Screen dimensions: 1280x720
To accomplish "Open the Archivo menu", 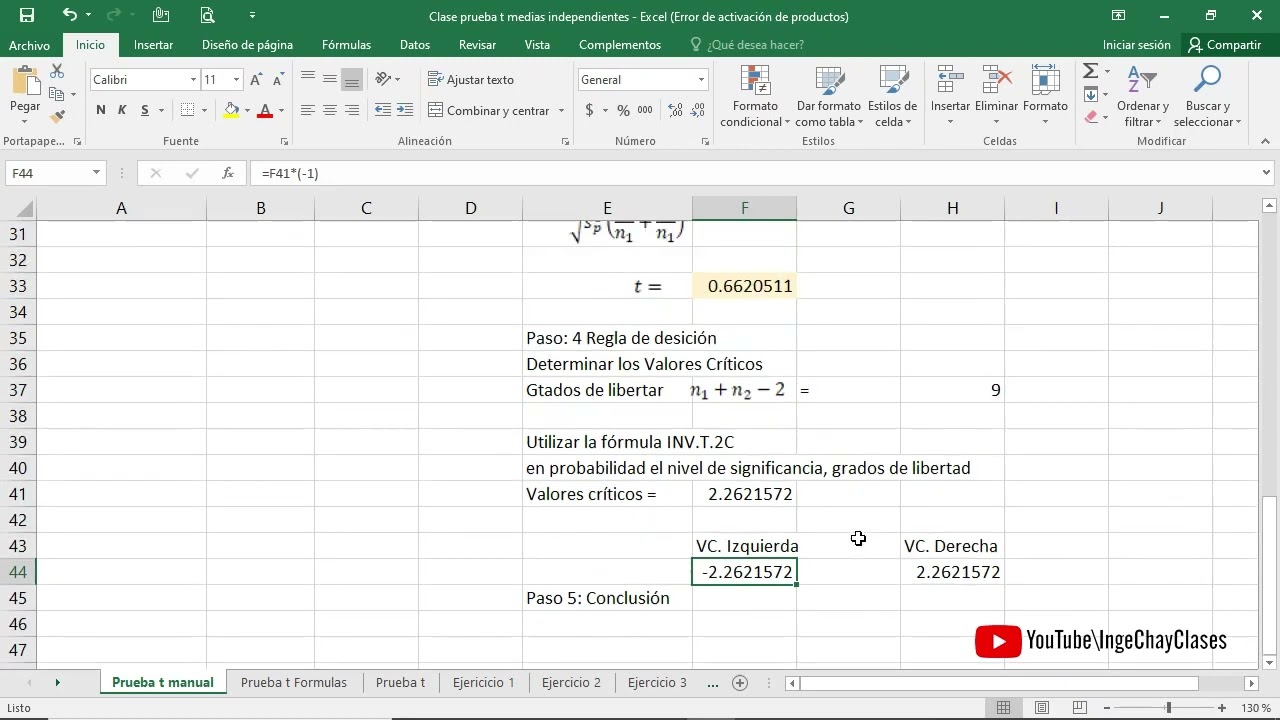I will pos(29,45).
